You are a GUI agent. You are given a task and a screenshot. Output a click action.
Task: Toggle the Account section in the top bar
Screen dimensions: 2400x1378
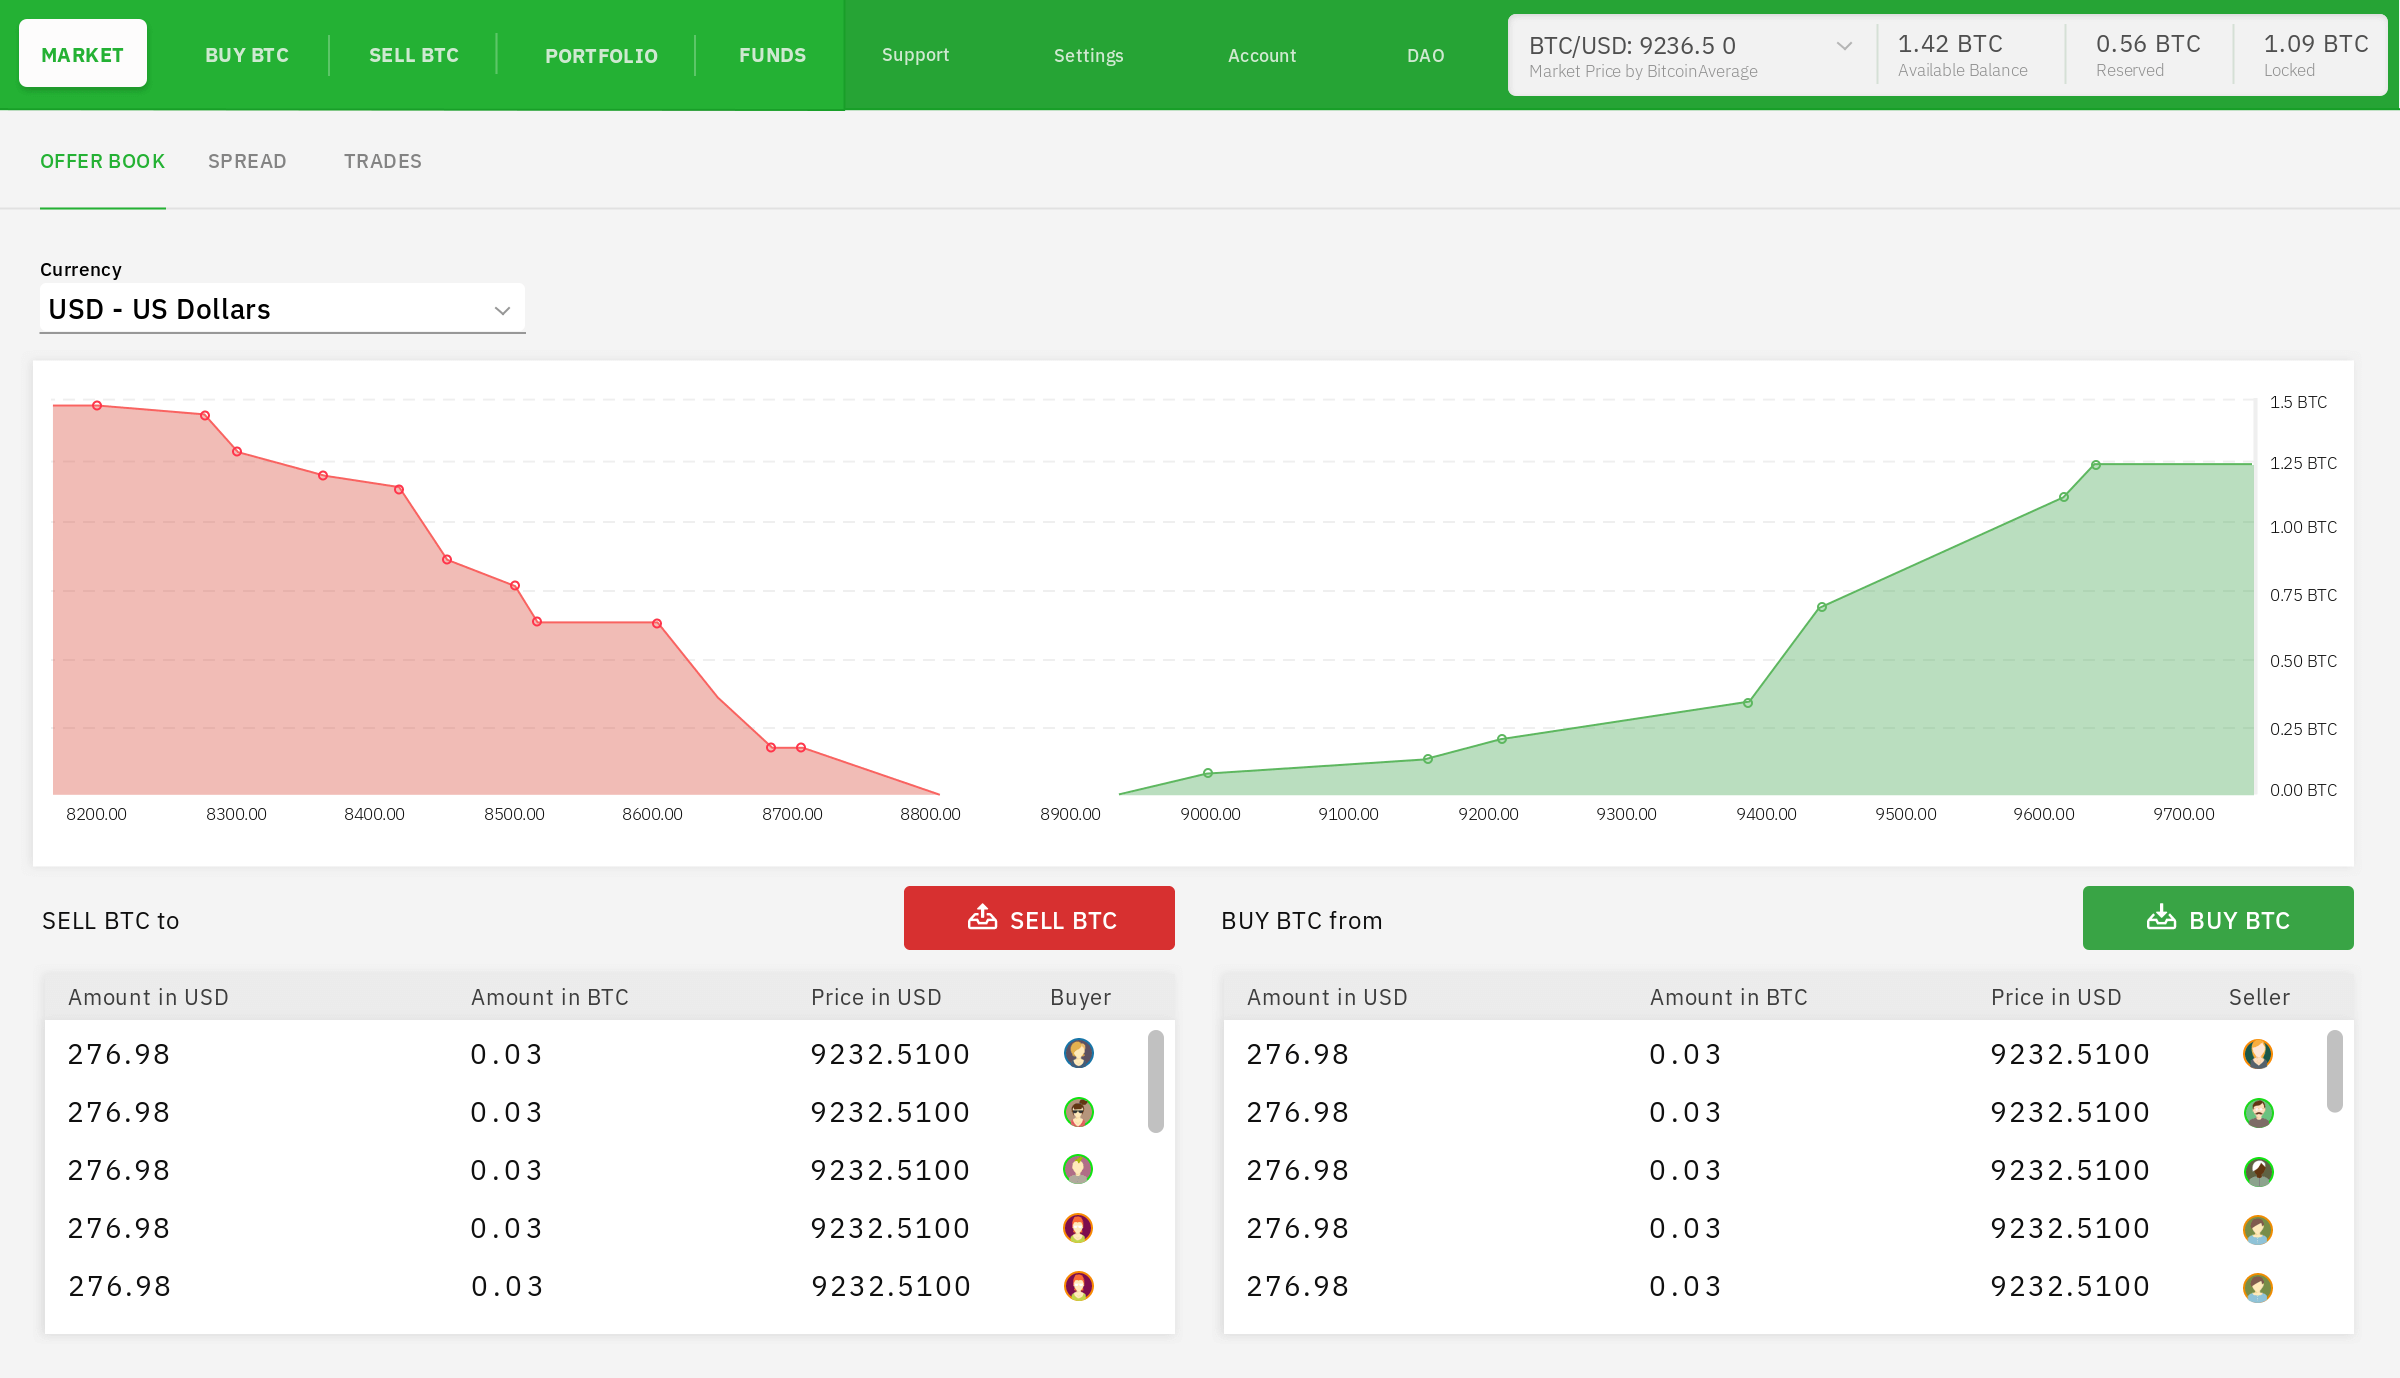click(1261, 55)
